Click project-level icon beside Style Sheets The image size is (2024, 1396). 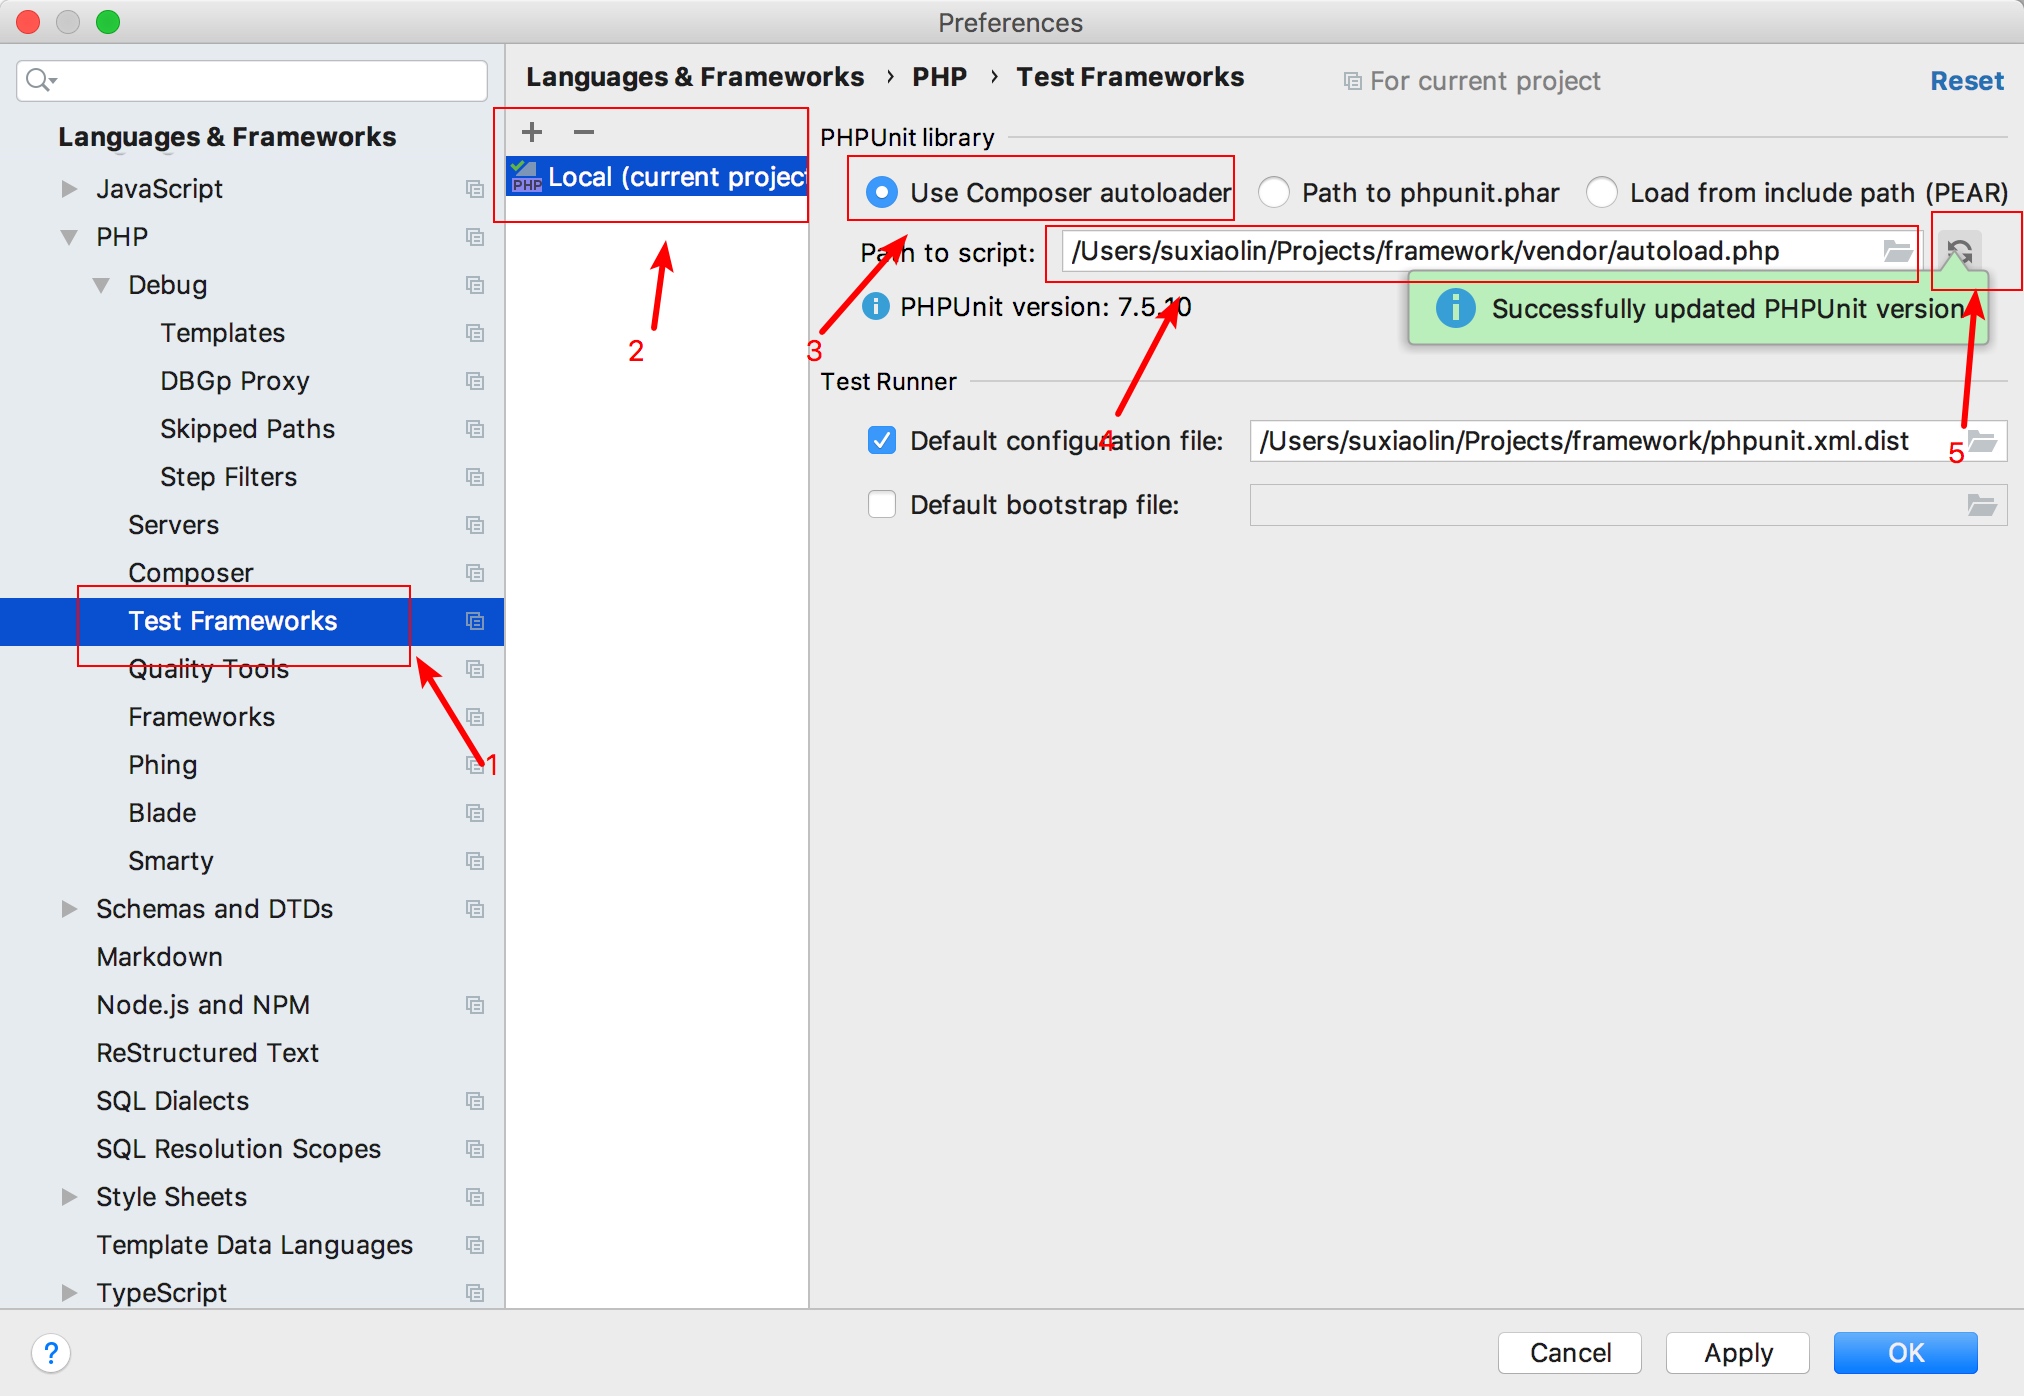coord(475,1197)
